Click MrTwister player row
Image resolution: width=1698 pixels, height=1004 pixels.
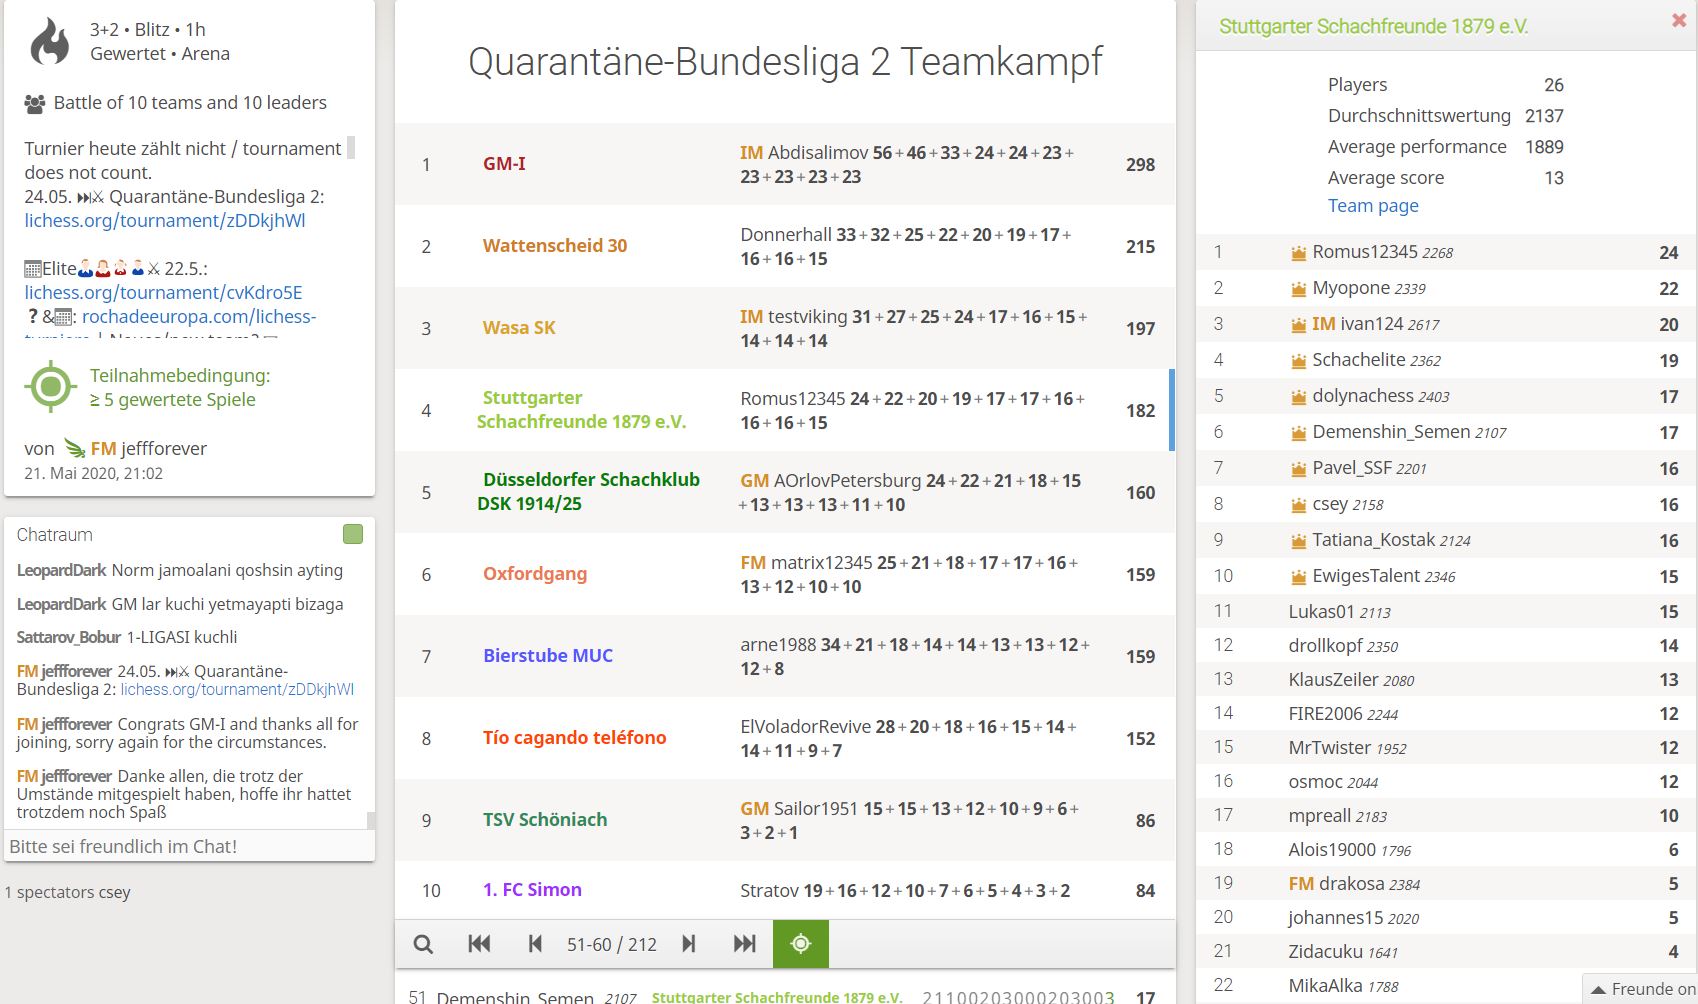1446,747
